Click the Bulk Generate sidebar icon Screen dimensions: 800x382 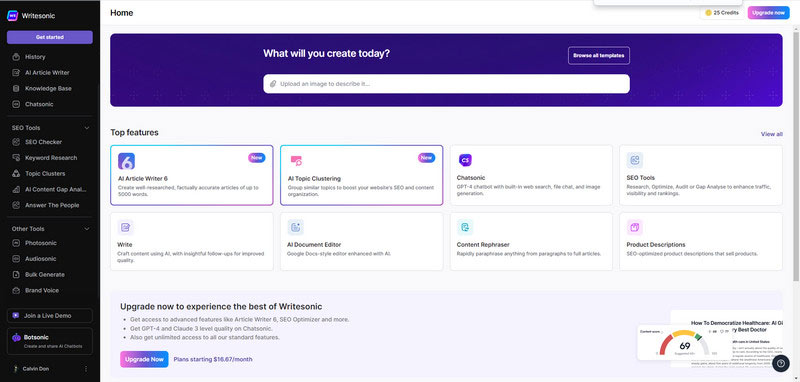point(16,274)
